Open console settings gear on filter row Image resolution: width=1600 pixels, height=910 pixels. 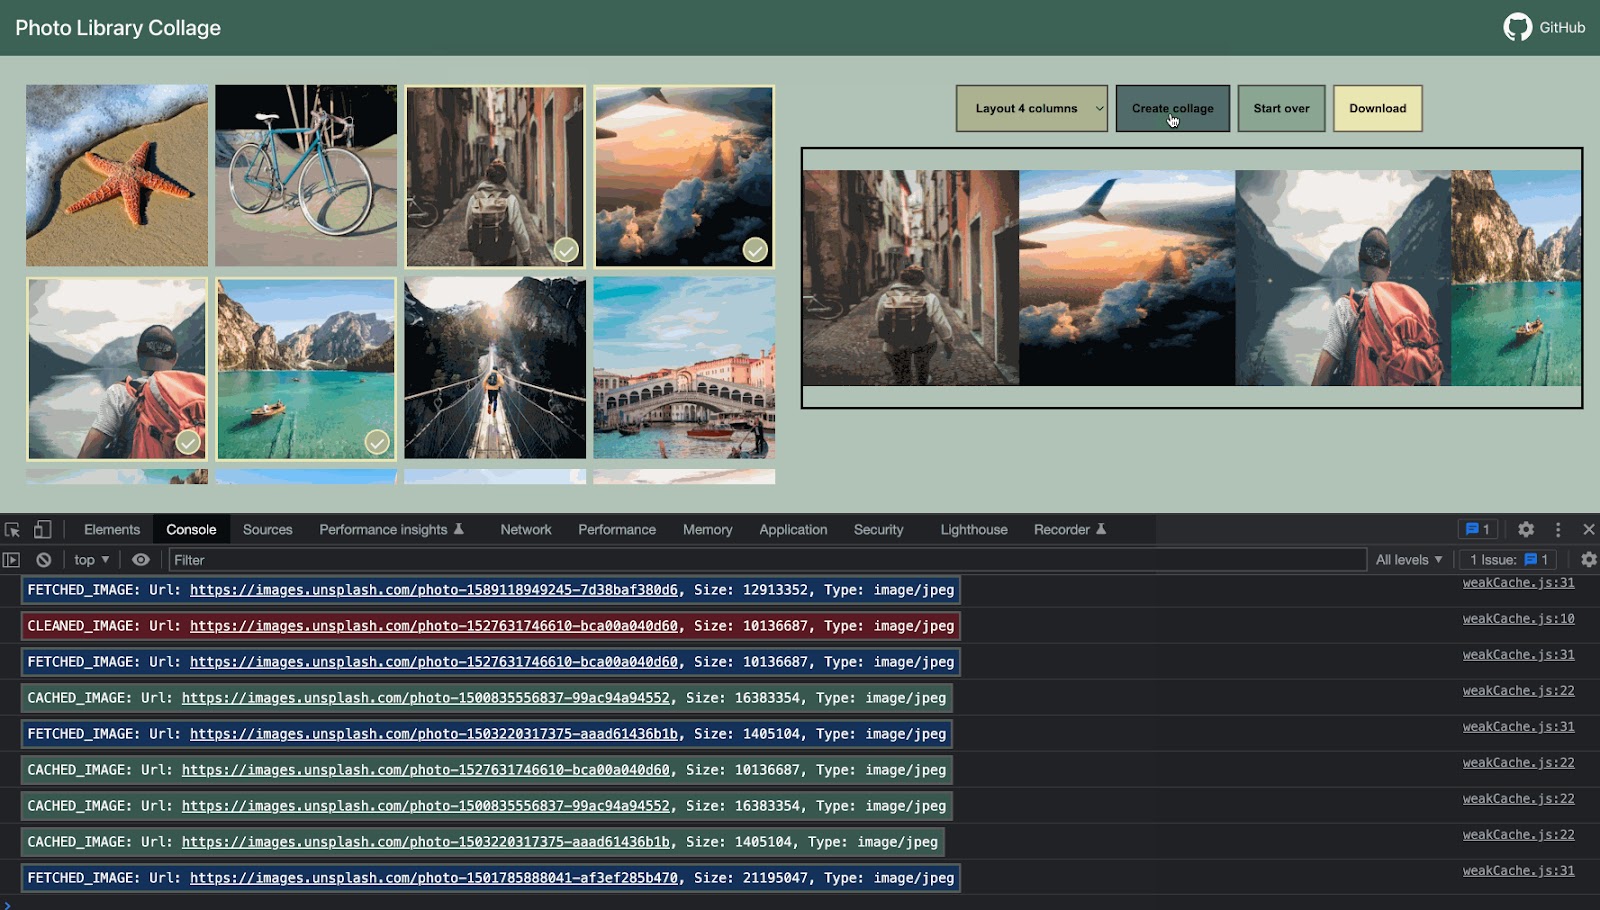[x=1588, y=560]
